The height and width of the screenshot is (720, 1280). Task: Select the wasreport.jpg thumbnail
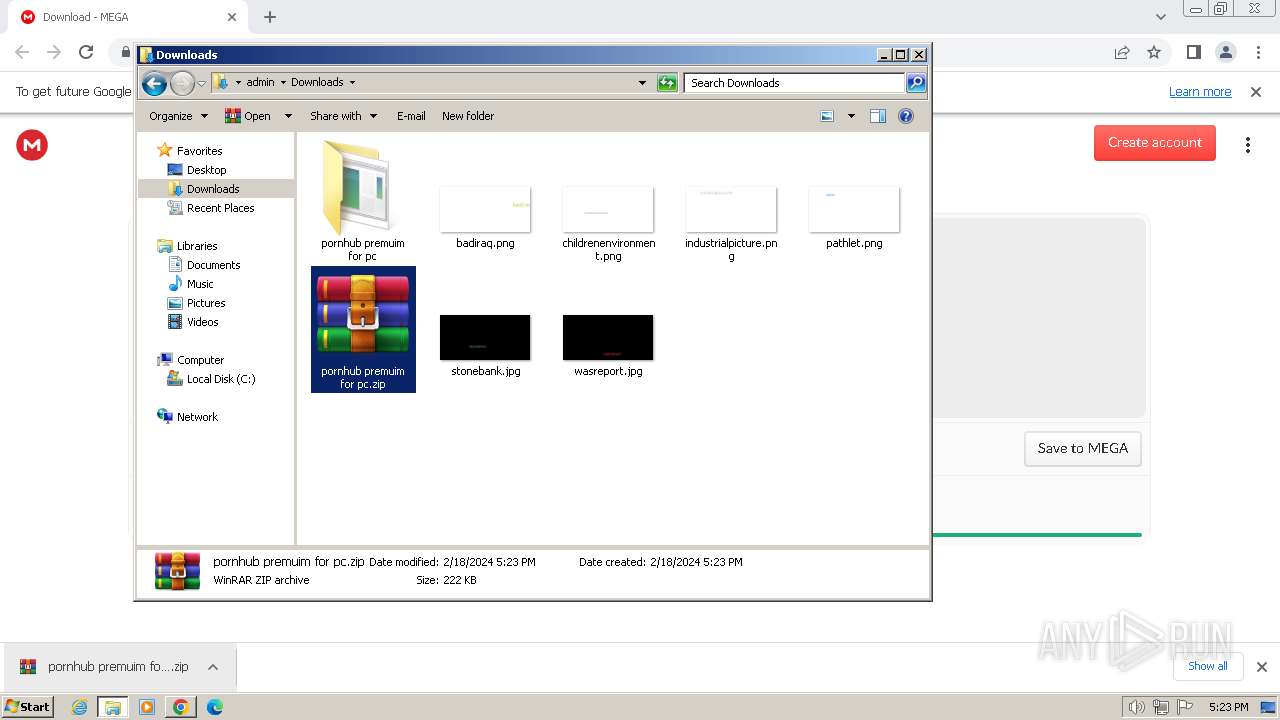tap(608, 337)
